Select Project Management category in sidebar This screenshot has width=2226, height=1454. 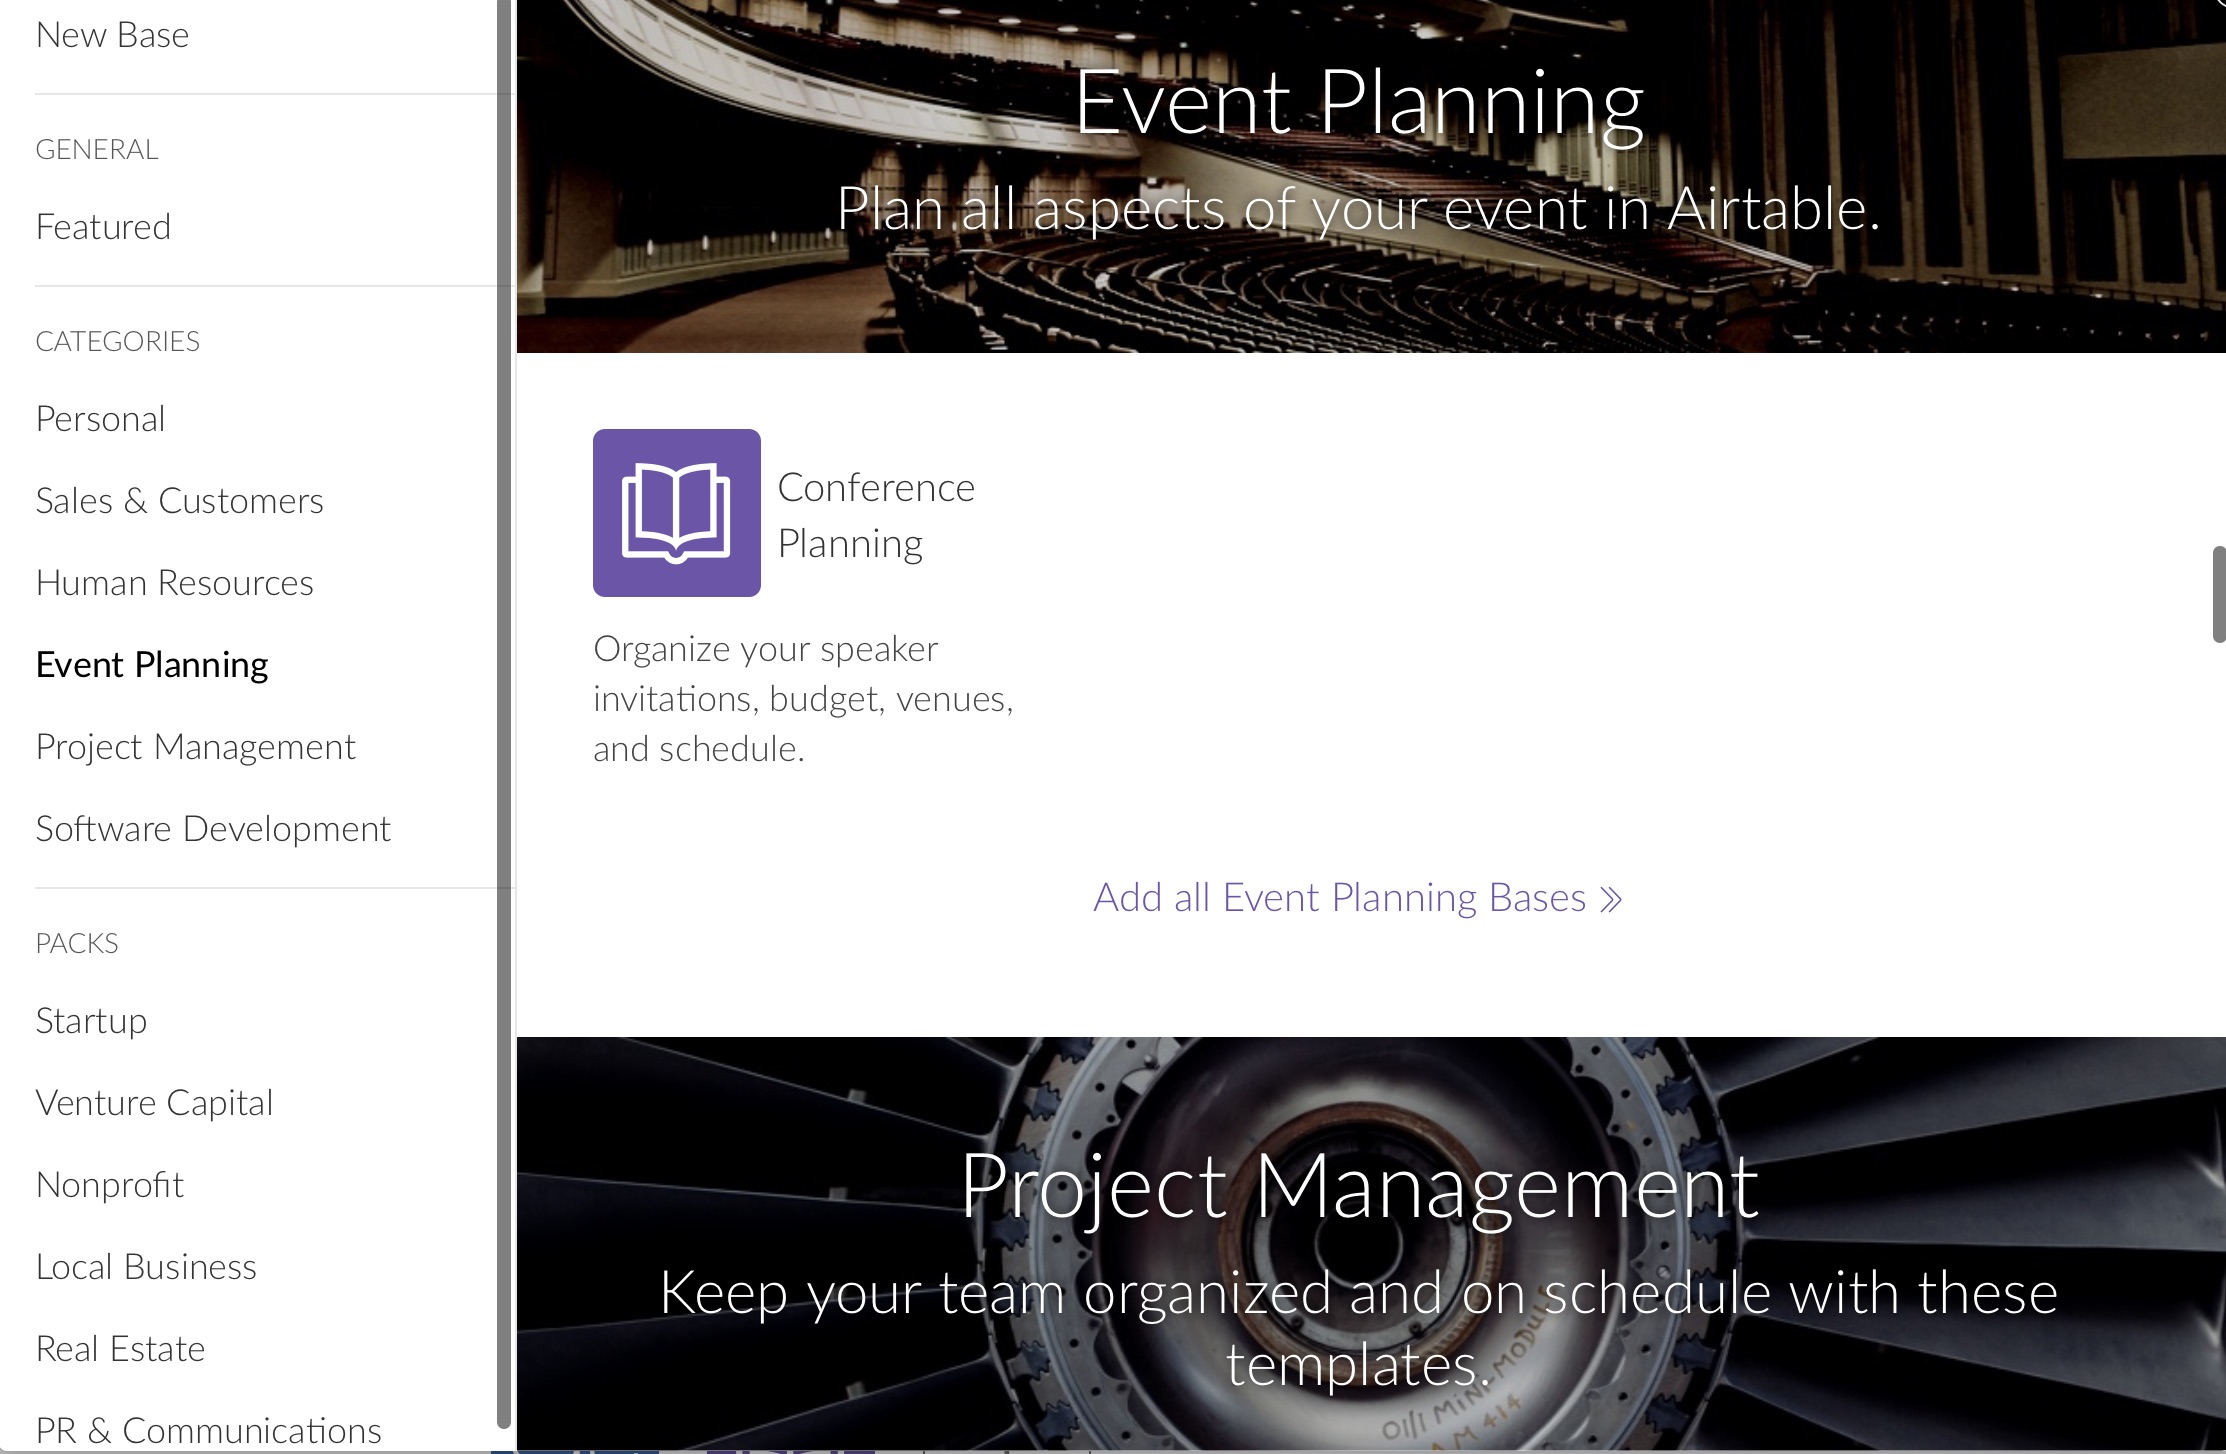[x=195, y=745]
